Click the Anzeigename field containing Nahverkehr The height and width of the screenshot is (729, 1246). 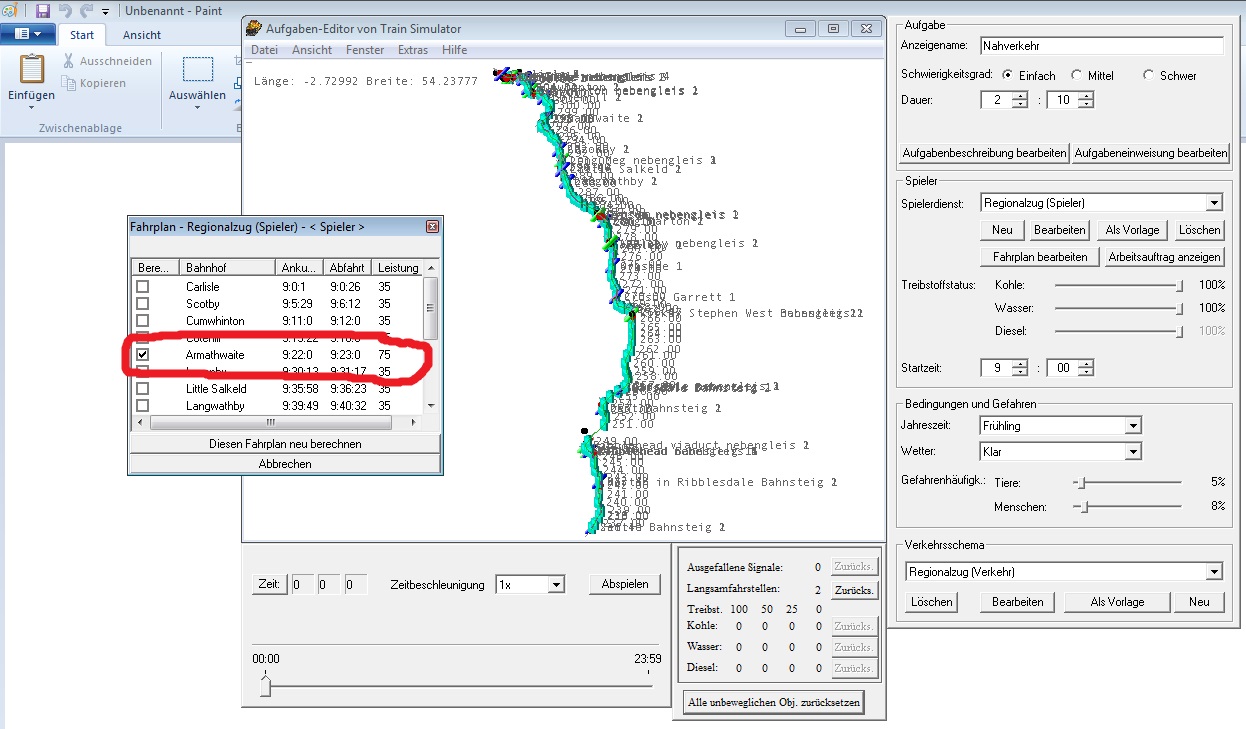coord(1101,45)
